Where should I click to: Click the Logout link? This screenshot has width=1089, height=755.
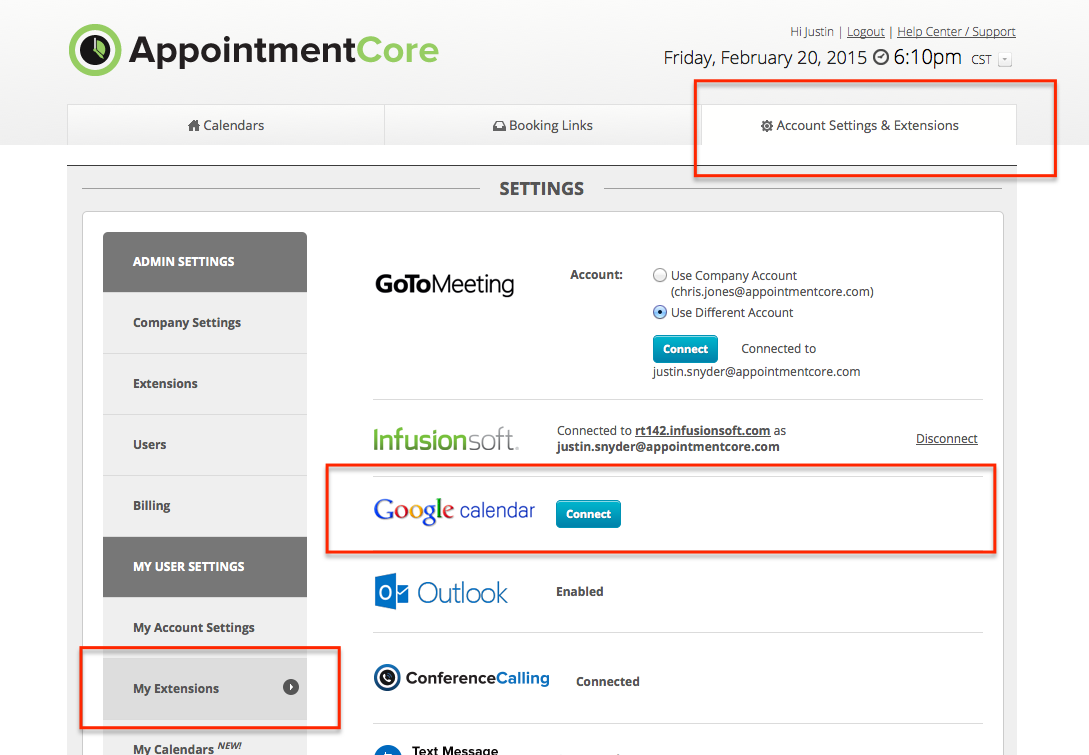pyautogui.click(x=865, y=32)
